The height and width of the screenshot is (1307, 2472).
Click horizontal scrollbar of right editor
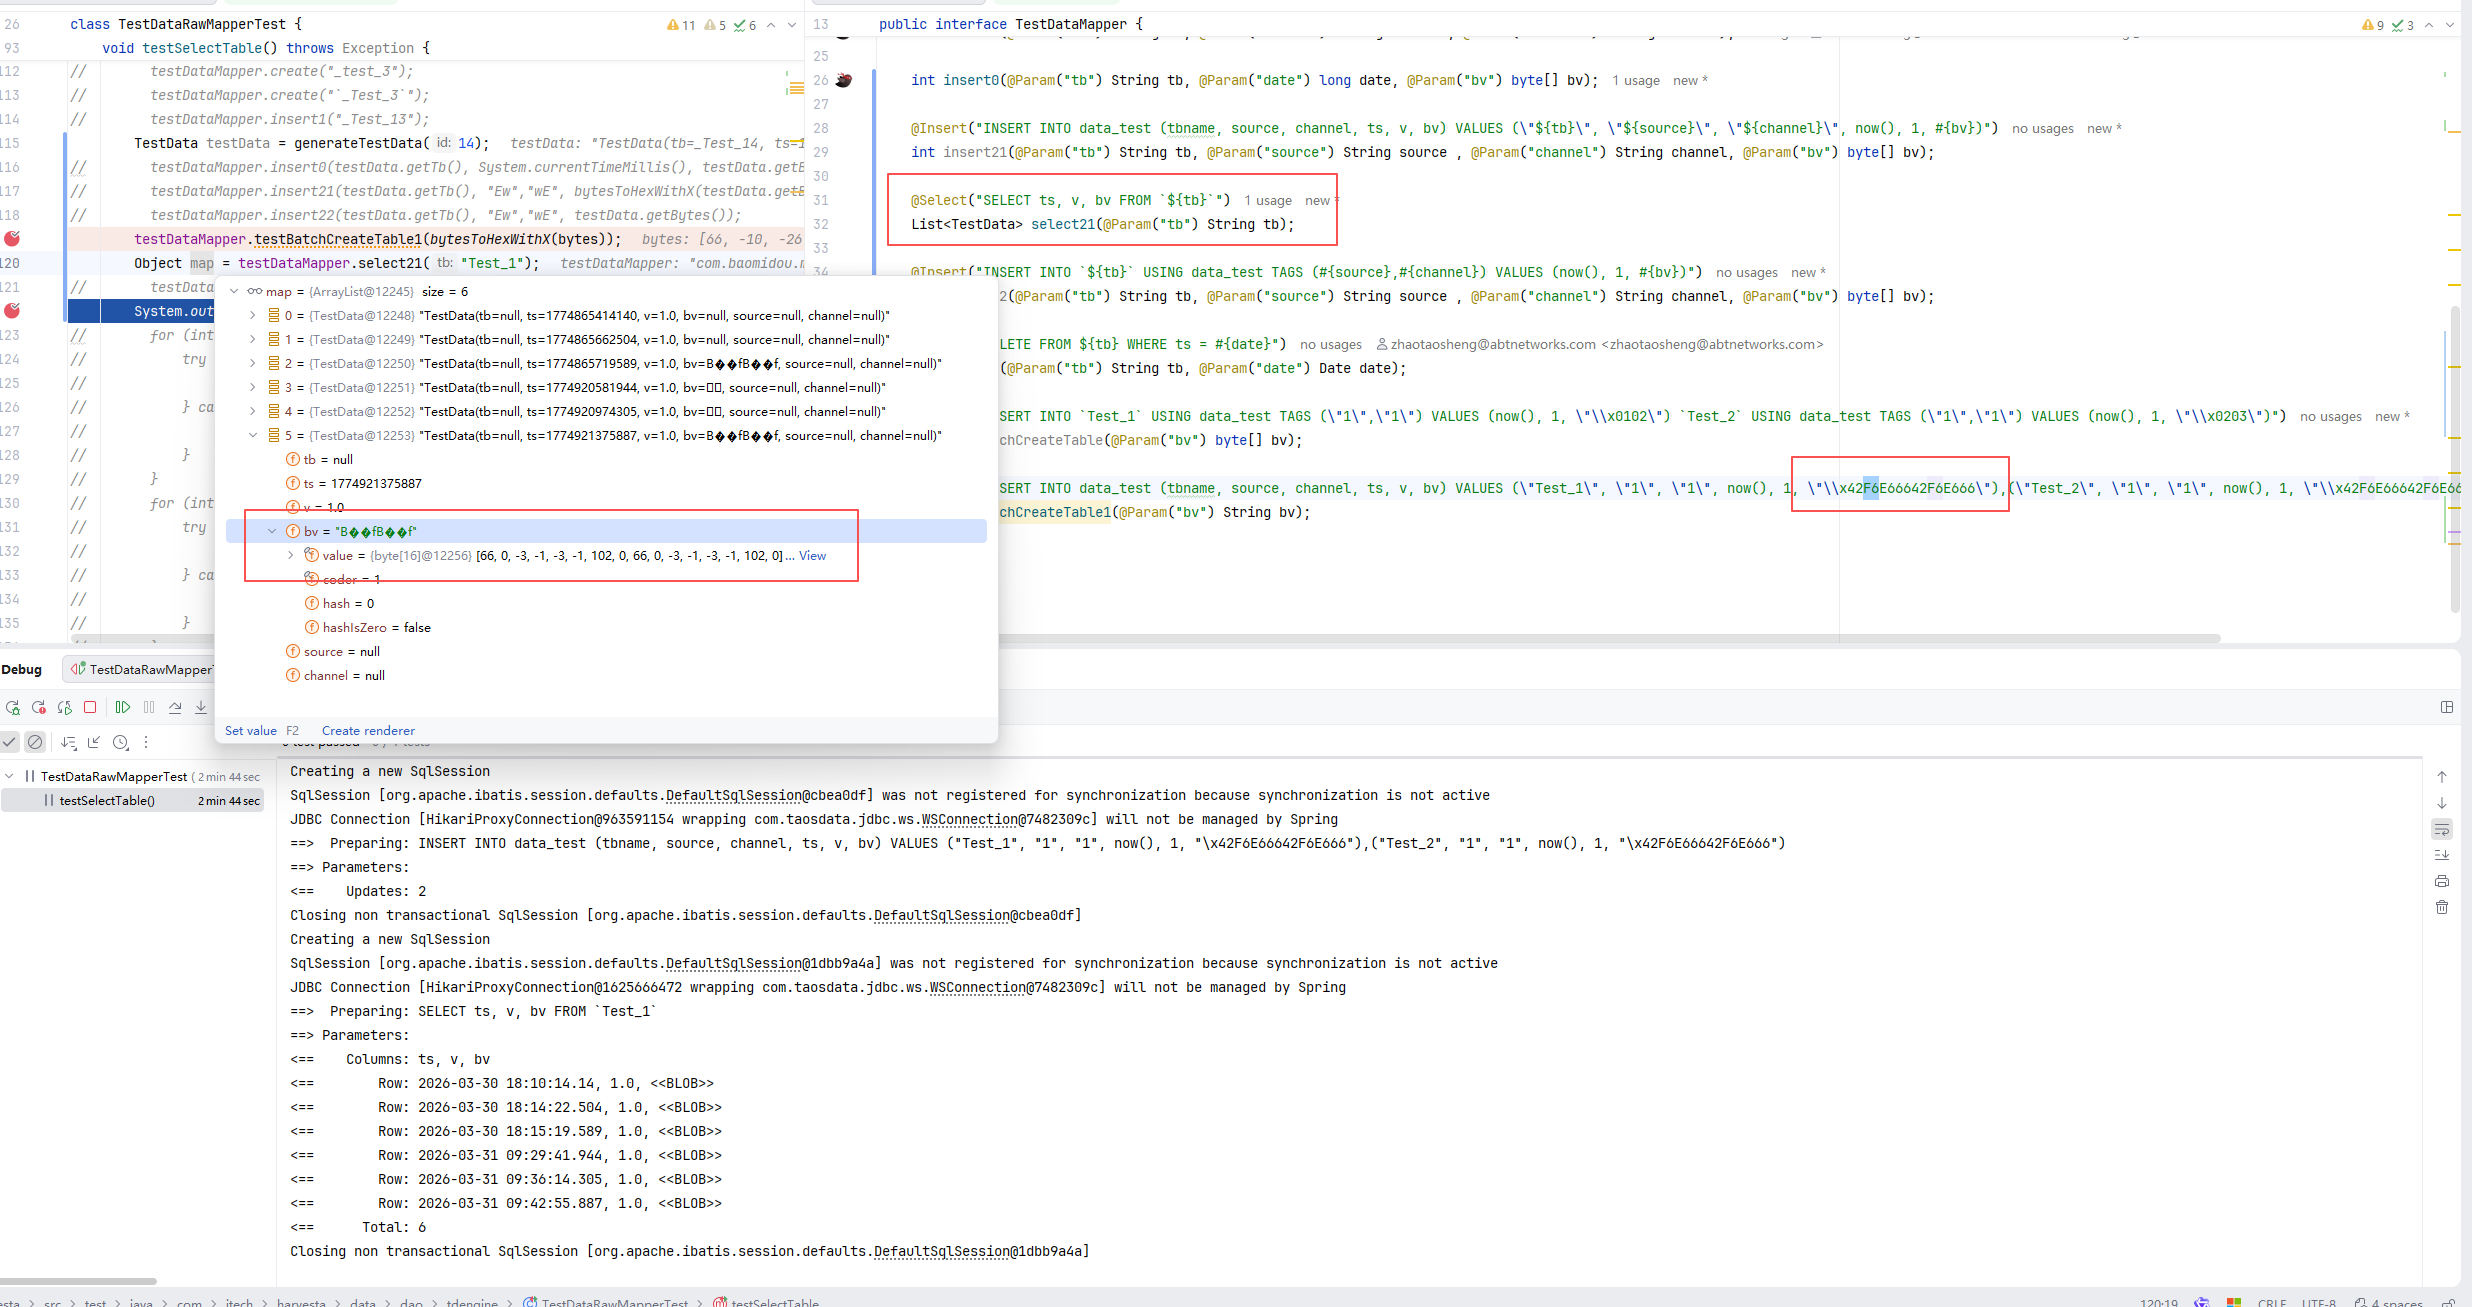[1600, 638]
